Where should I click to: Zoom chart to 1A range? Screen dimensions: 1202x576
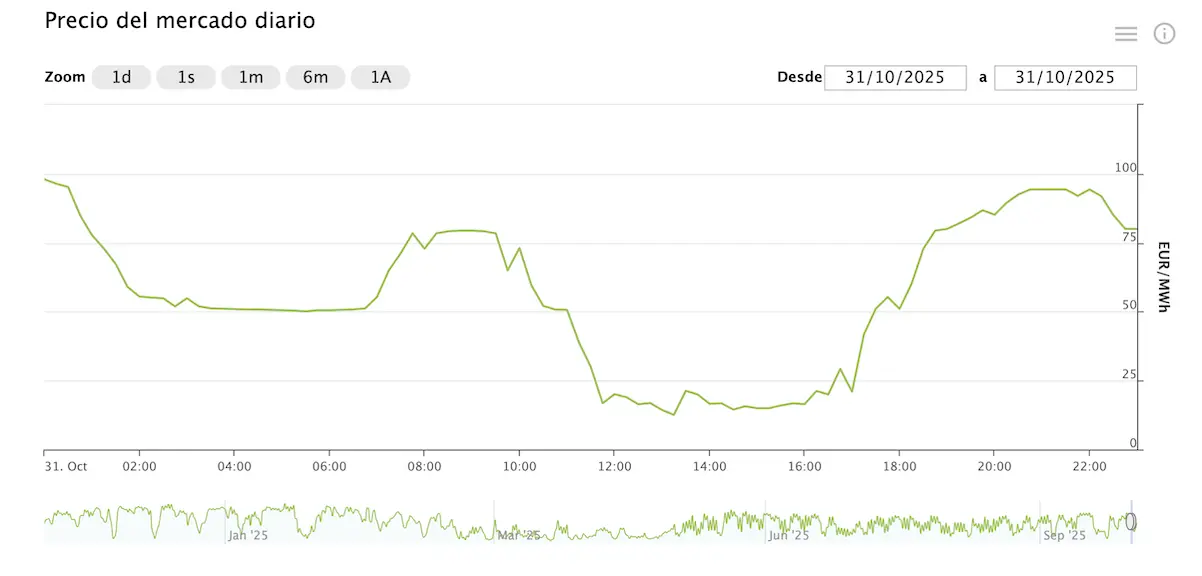coord(380,77)
